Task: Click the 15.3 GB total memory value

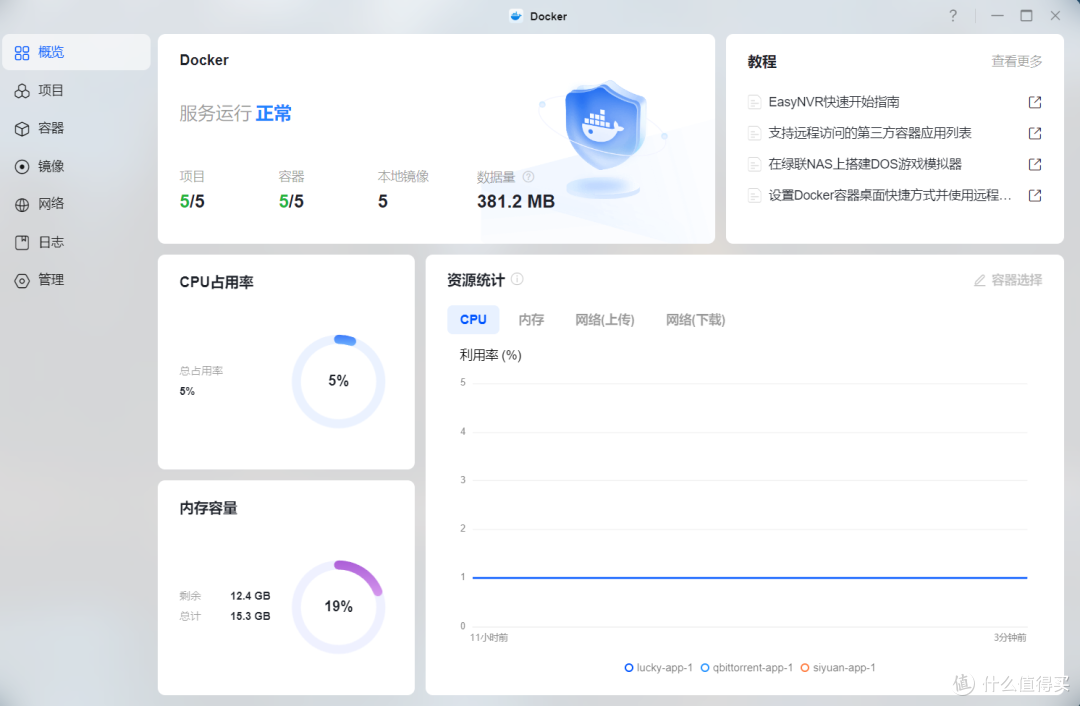Action: [250, 616]
